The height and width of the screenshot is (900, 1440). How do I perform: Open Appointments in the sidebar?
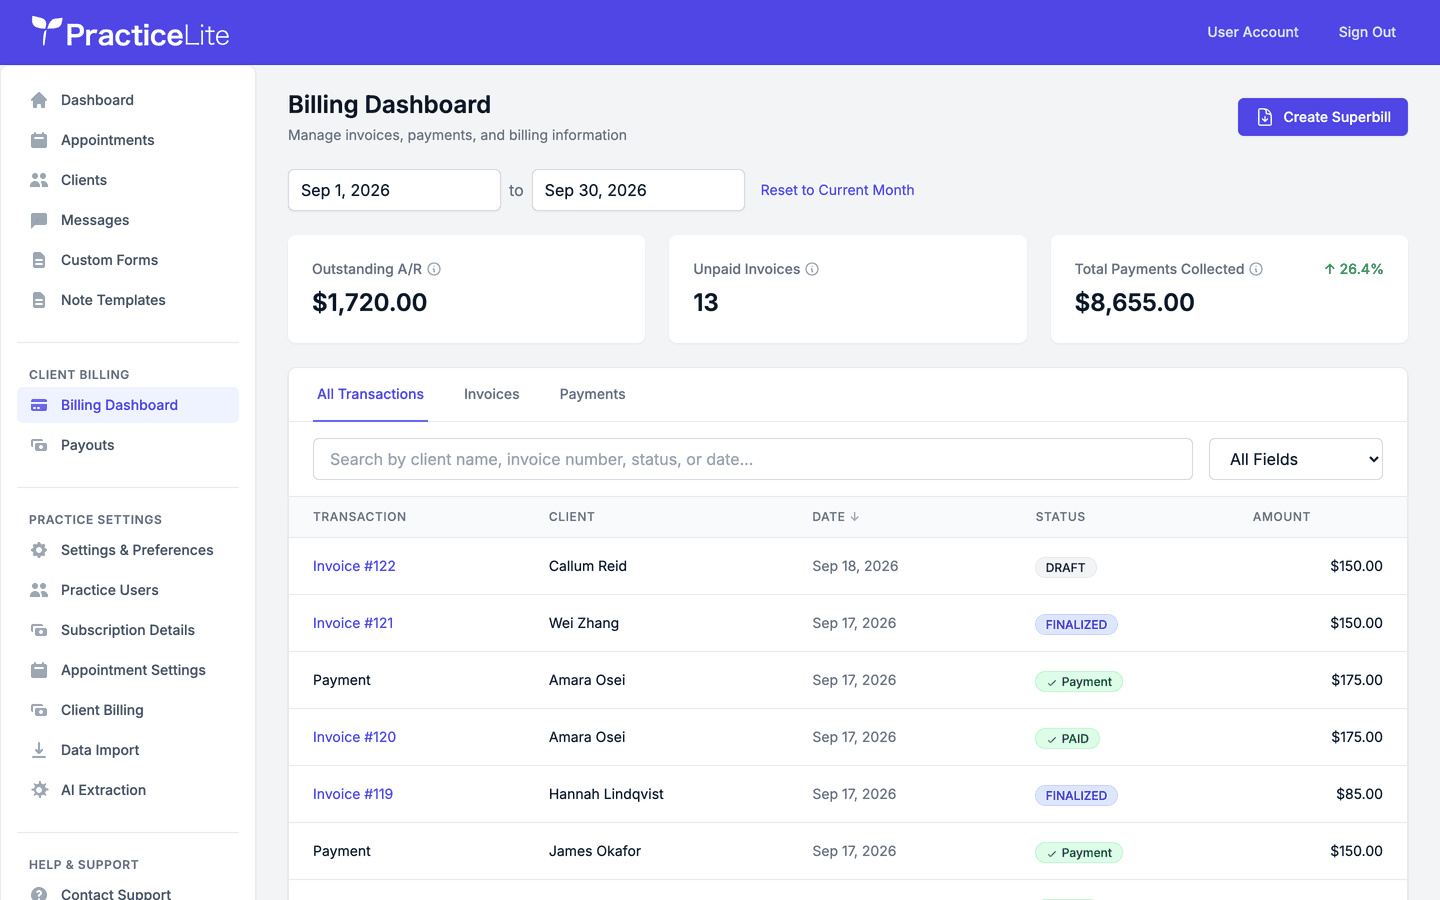click(128, 140)
